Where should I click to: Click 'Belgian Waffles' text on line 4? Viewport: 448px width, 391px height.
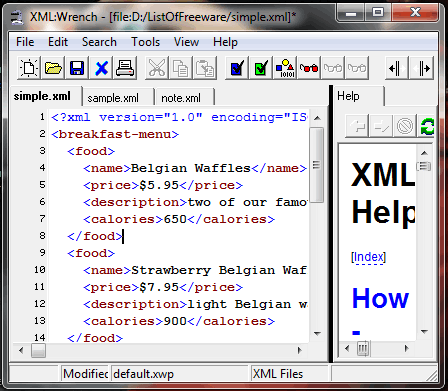coord(191,168)
